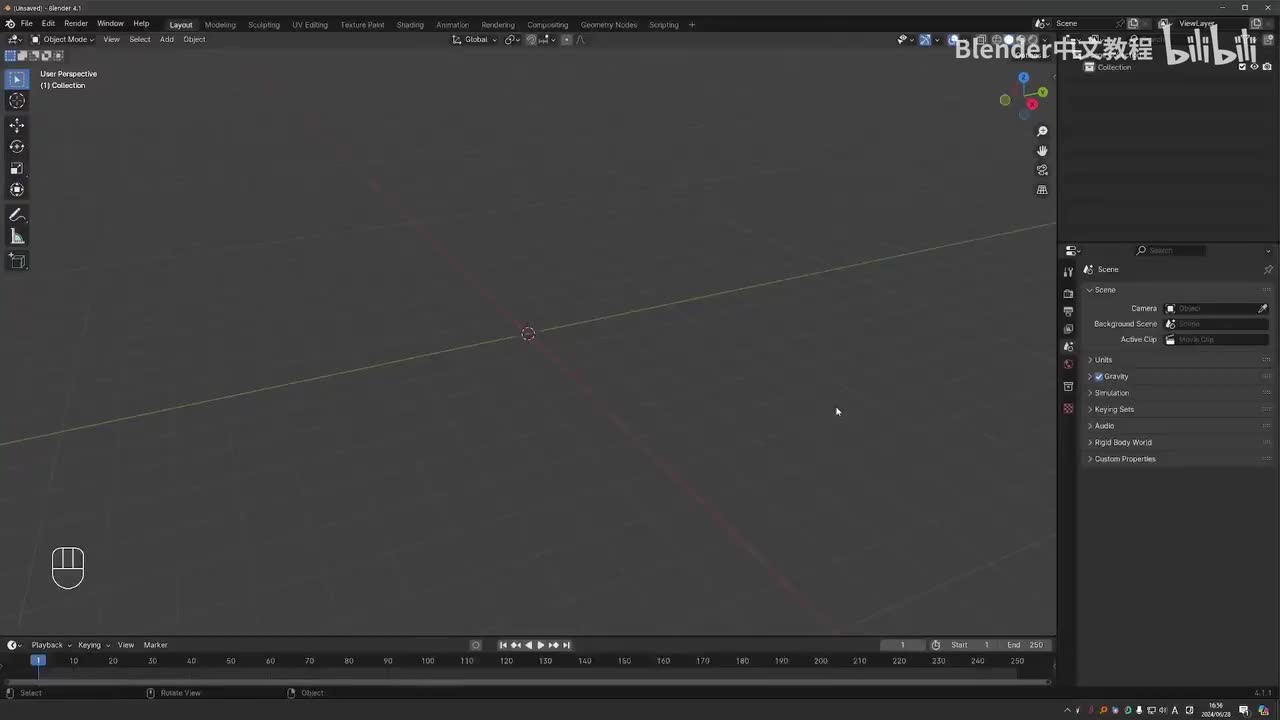Activate the Transform tool
This screenshot has width=1280, height=720.
pyautogui.click(x=17, y=189)
